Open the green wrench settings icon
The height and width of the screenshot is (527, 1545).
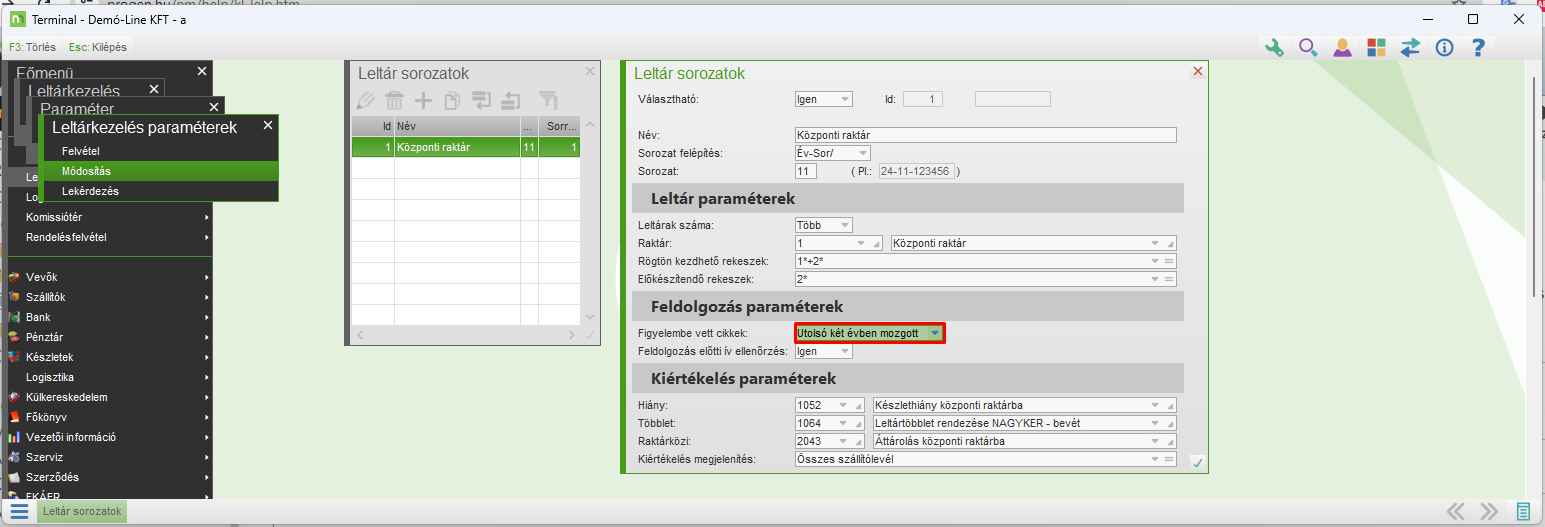(x=1274, y=47)
